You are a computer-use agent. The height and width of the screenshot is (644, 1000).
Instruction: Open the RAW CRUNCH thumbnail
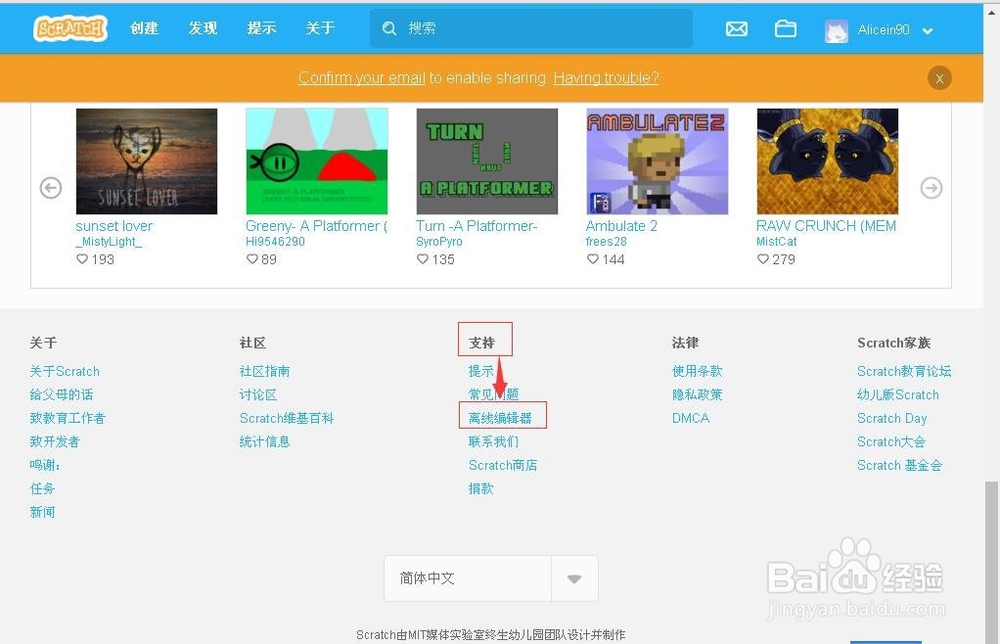[x=828, y=161]
